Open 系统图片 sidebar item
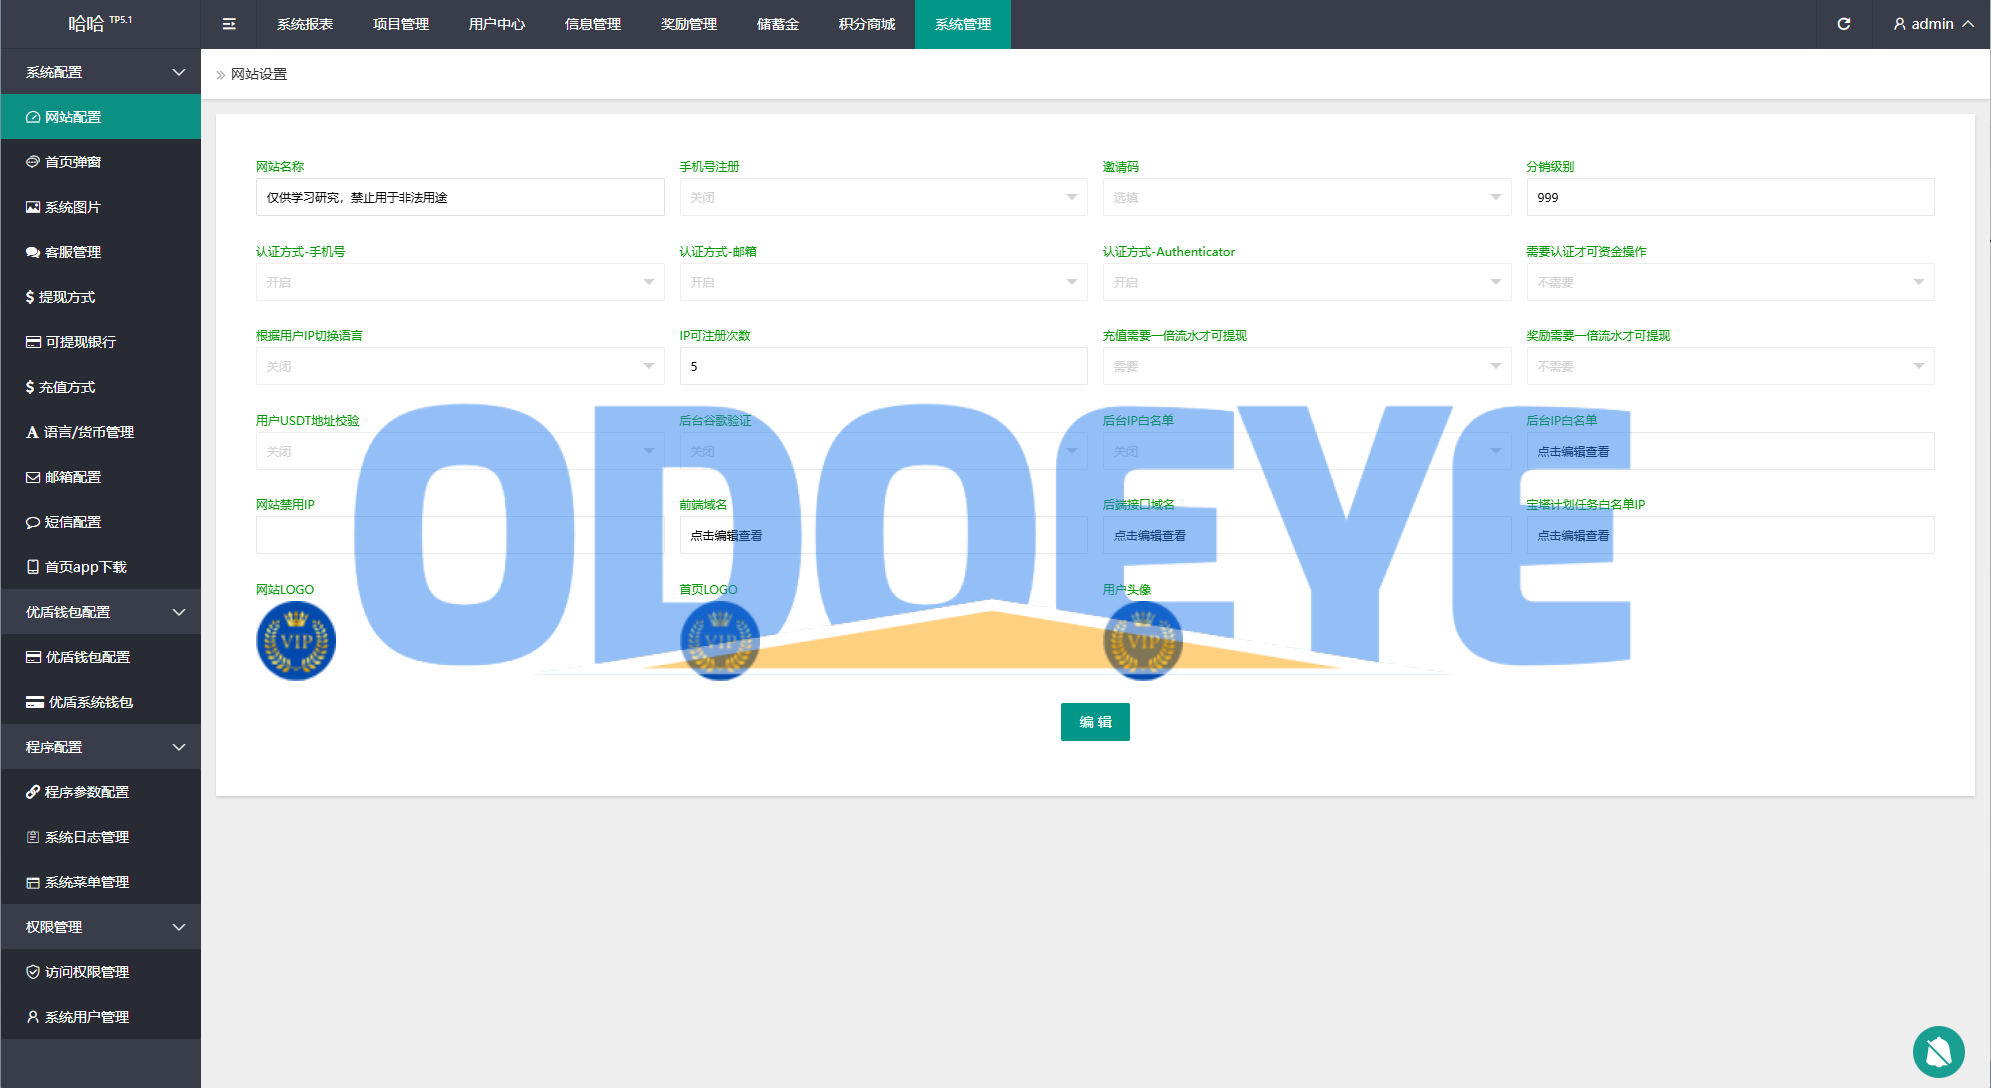The width and height of the screenshot is (1991, 1088). click(73, 207)
